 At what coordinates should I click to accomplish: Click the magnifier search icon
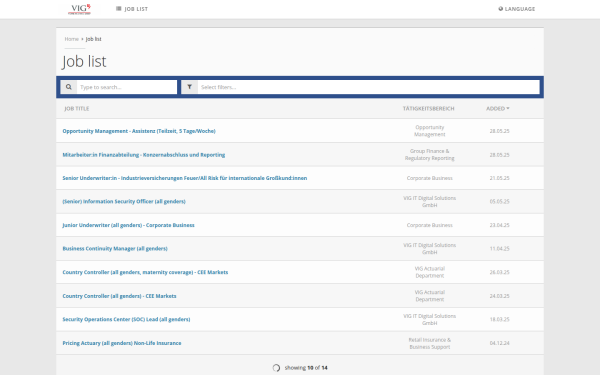click(68, 87)
